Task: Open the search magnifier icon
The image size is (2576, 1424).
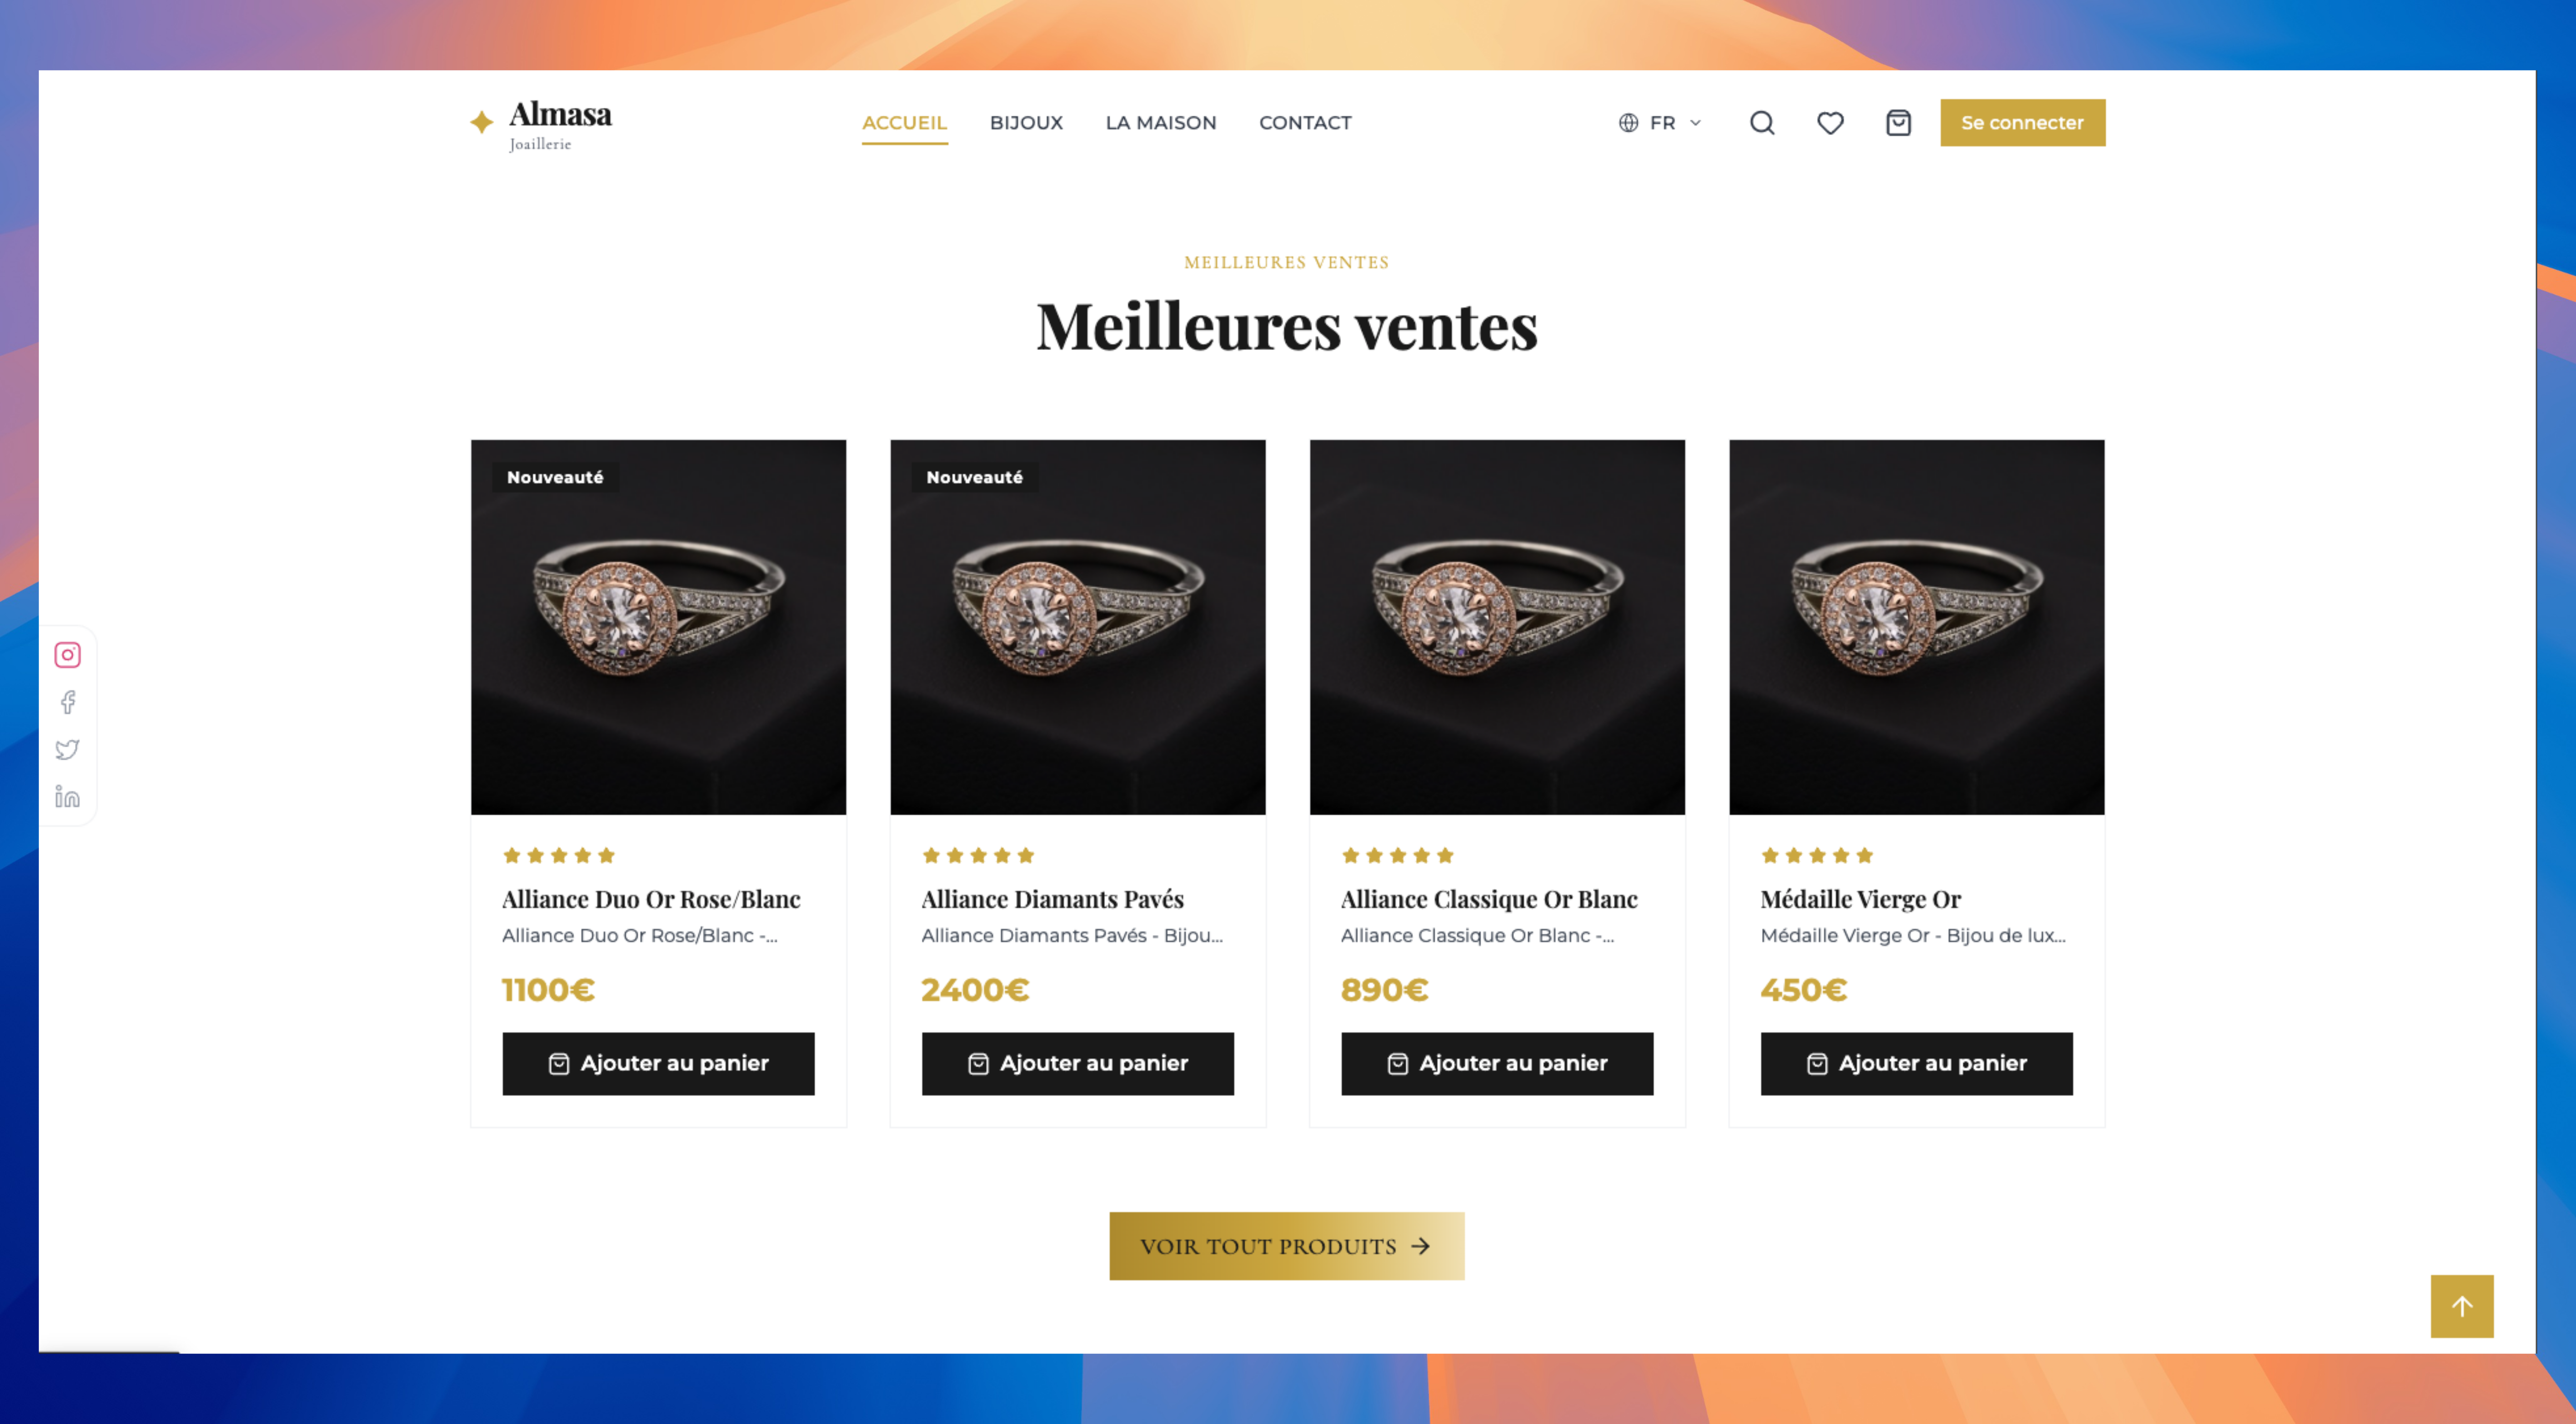Action: pyautogui.click(x=1762, y=123)
